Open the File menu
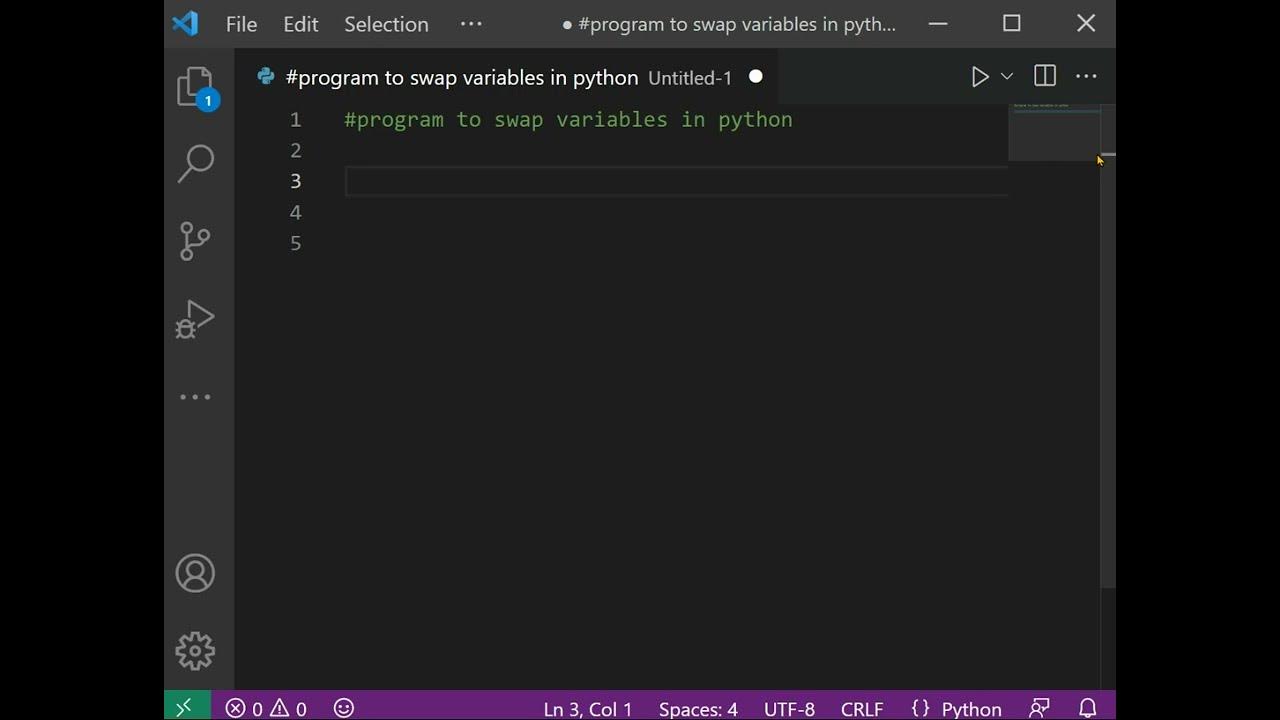 241,24
